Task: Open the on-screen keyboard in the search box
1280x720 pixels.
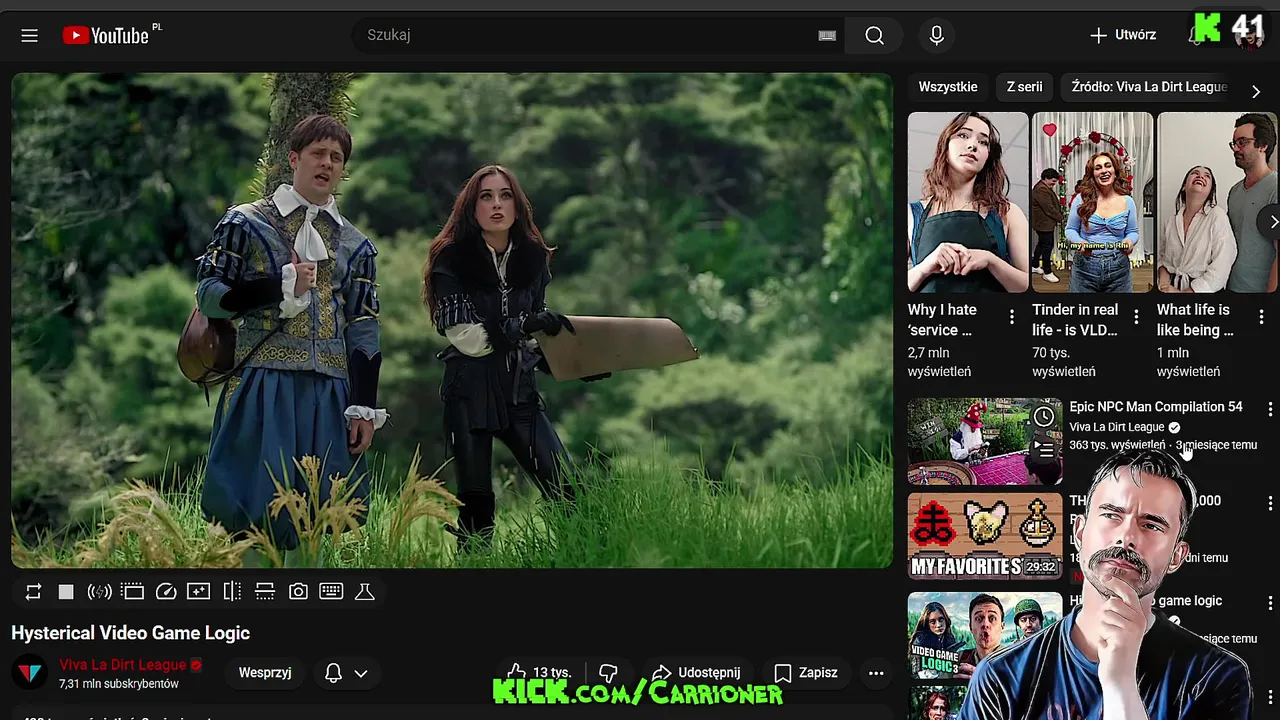Action: [x=827, y=35]
